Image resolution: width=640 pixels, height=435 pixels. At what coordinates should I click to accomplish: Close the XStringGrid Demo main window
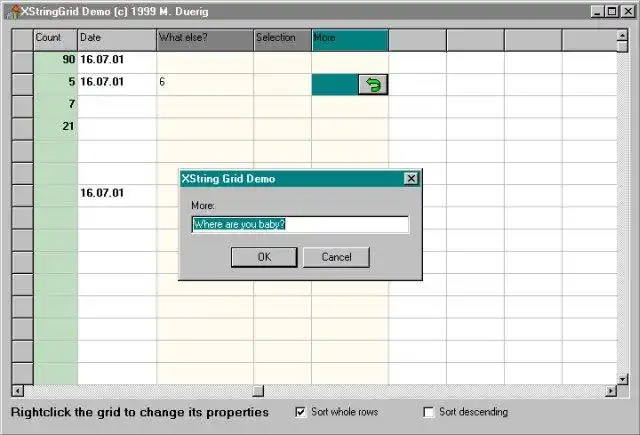point(628,11)
